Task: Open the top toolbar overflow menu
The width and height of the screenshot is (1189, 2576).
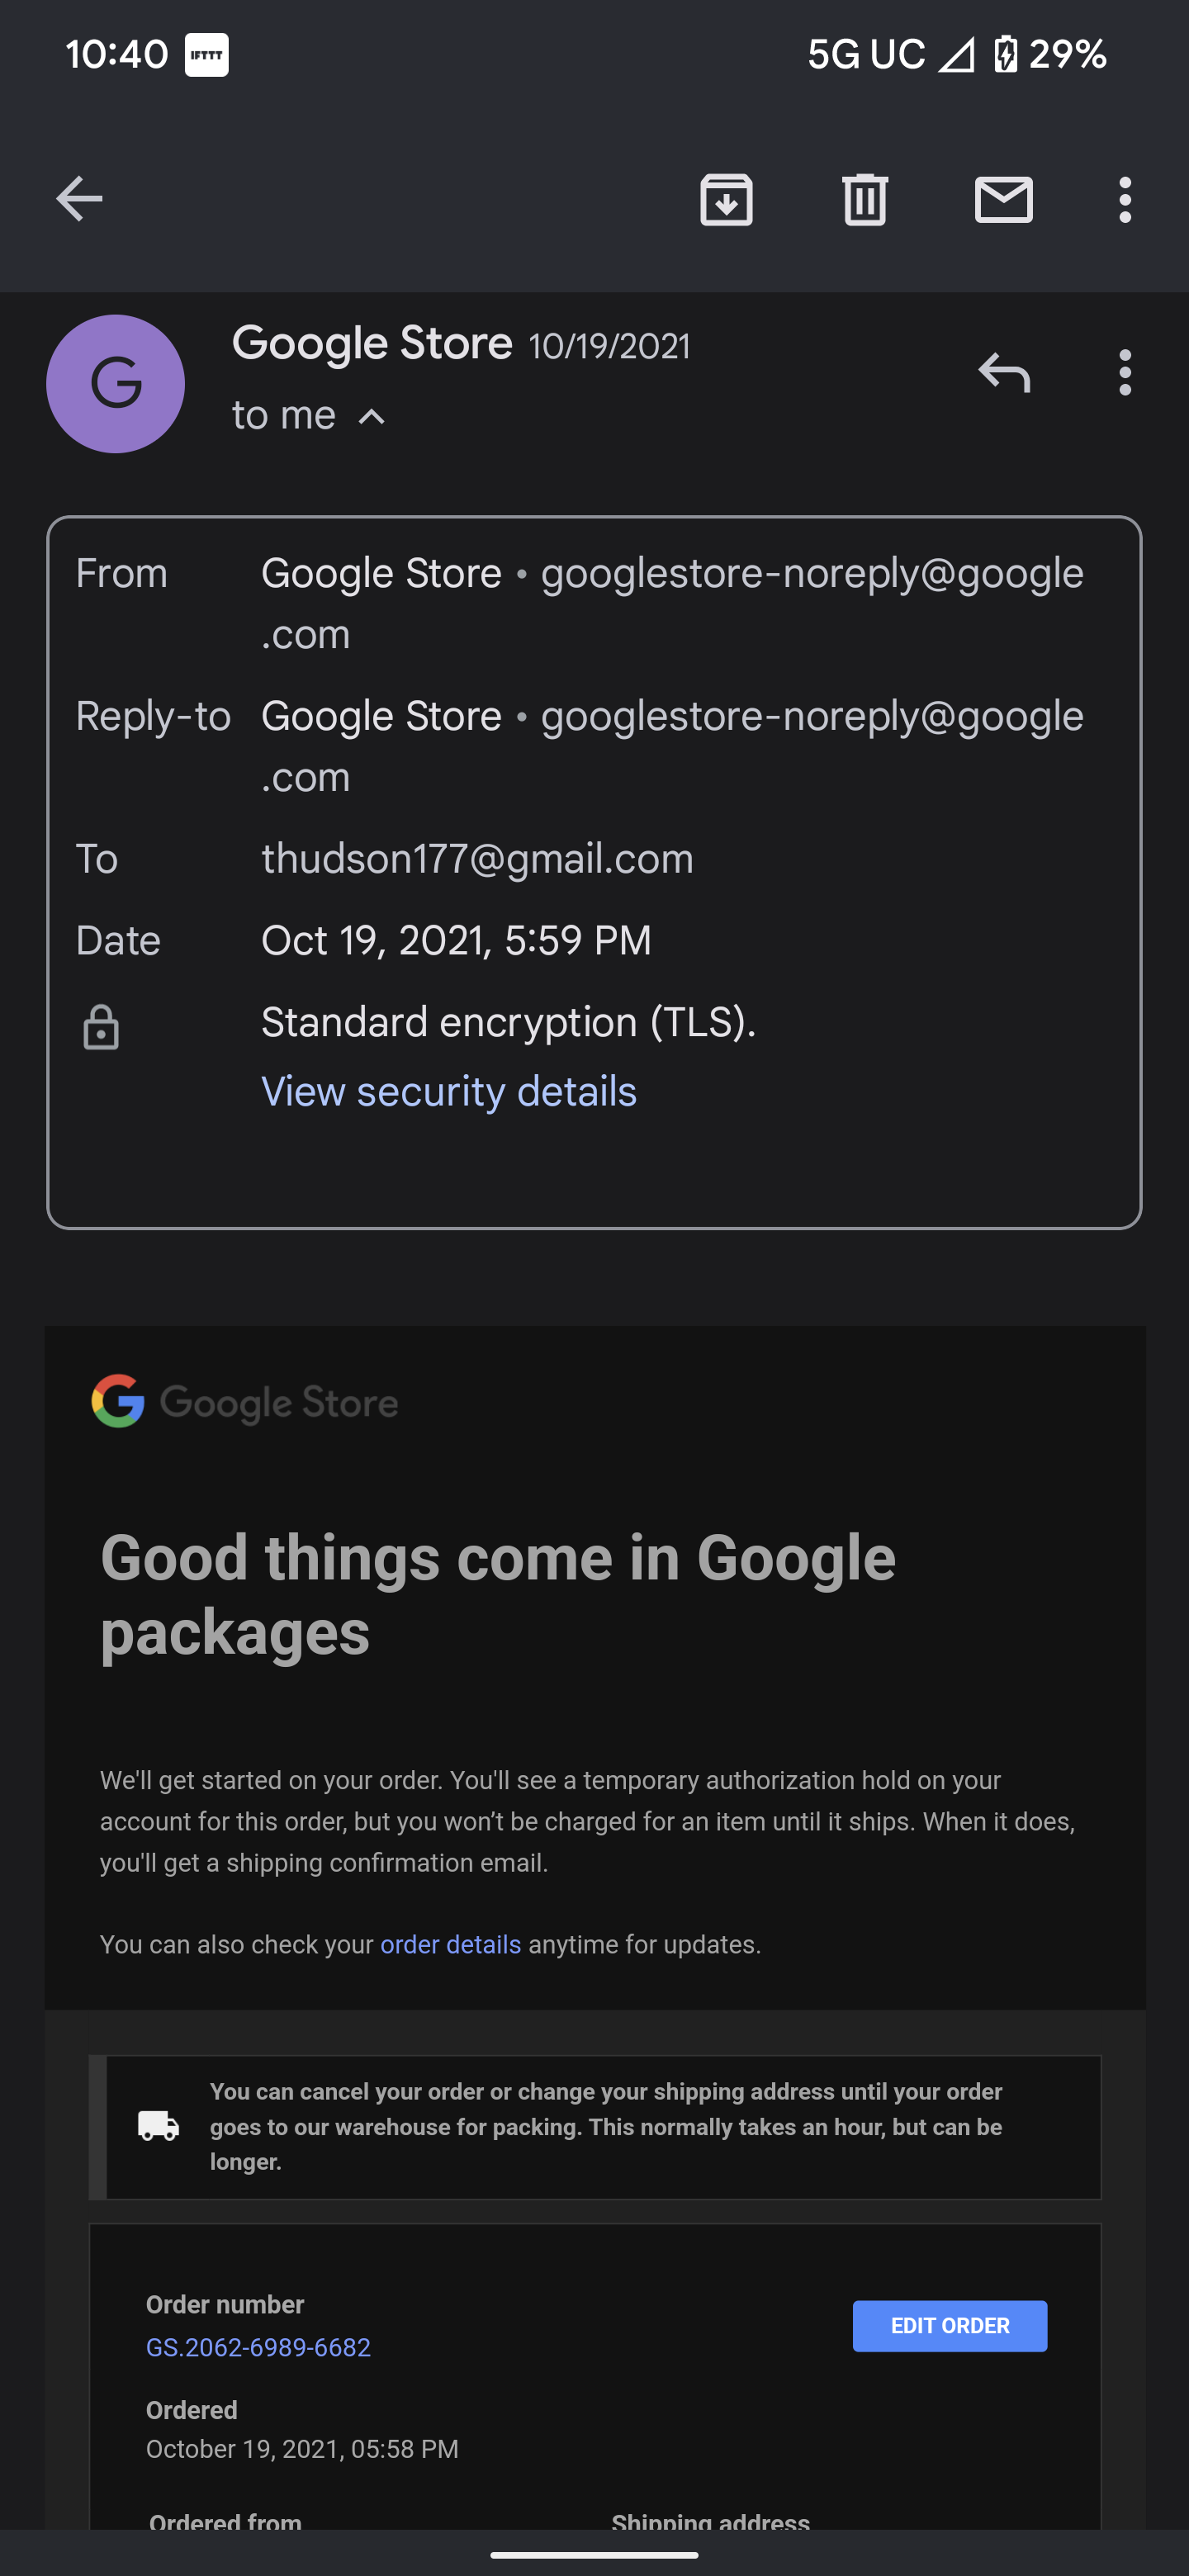Action: coord(1125,199)
